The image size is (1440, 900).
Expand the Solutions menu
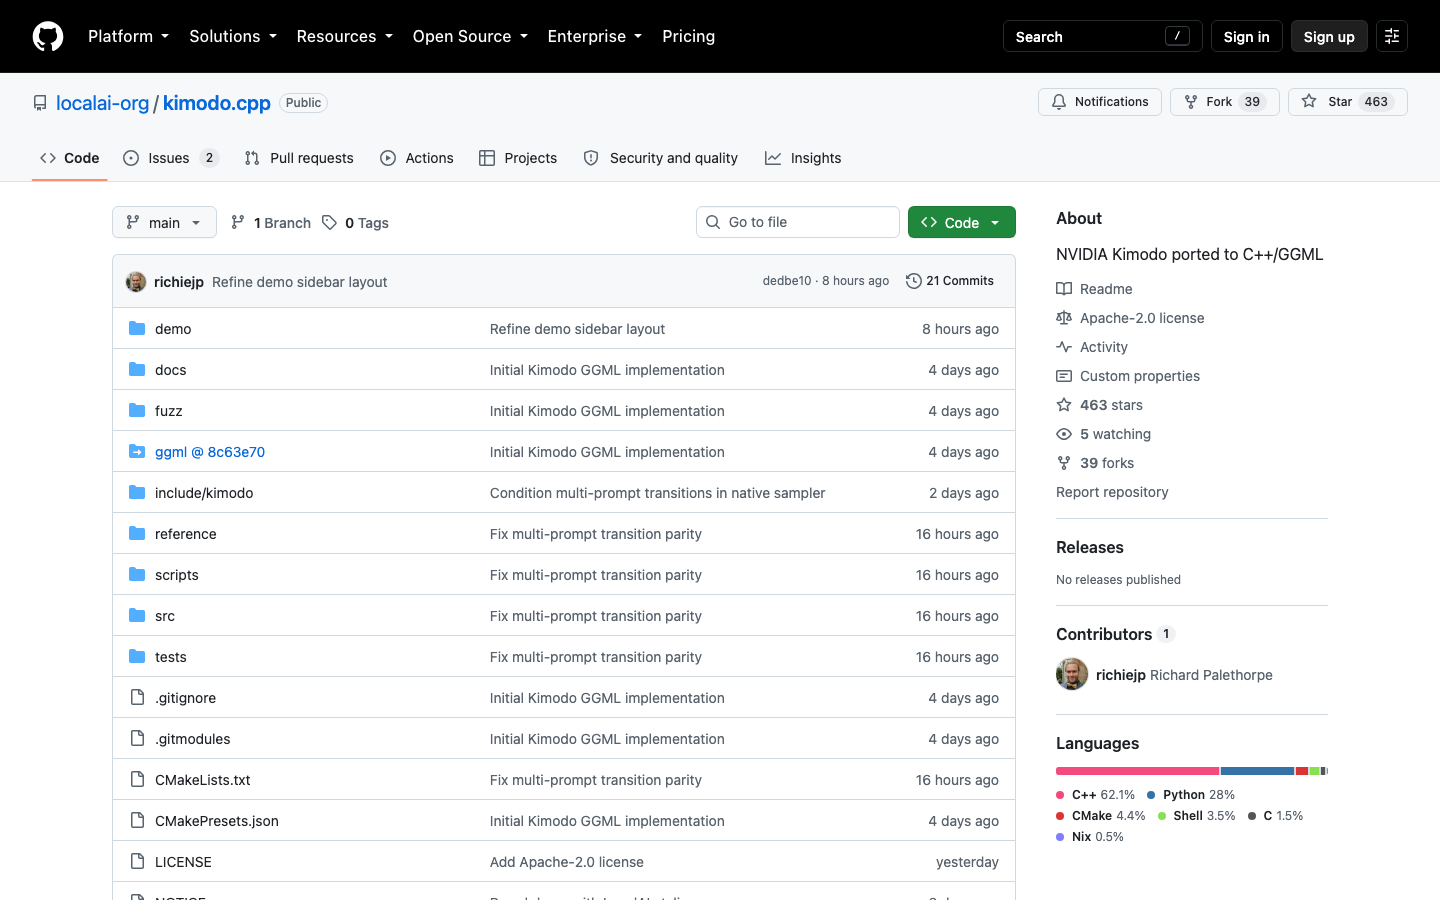click(233, 36)
